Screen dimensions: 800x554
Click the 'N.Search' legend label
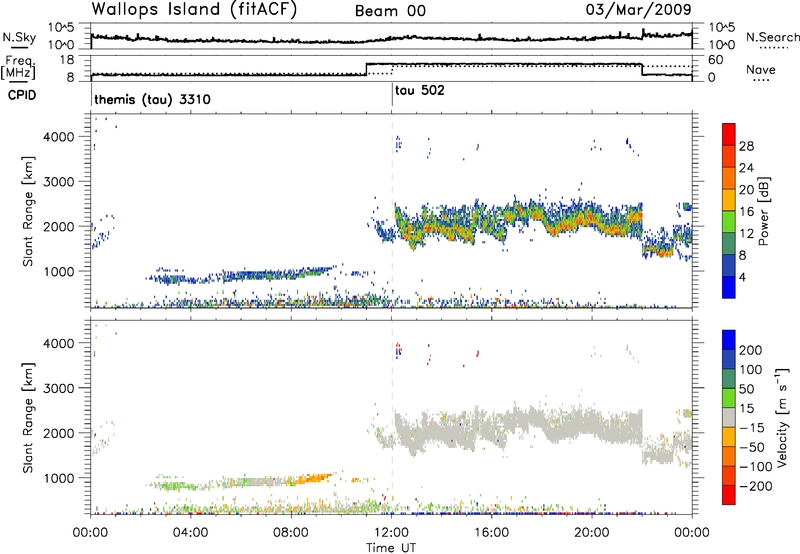[773, 37]
